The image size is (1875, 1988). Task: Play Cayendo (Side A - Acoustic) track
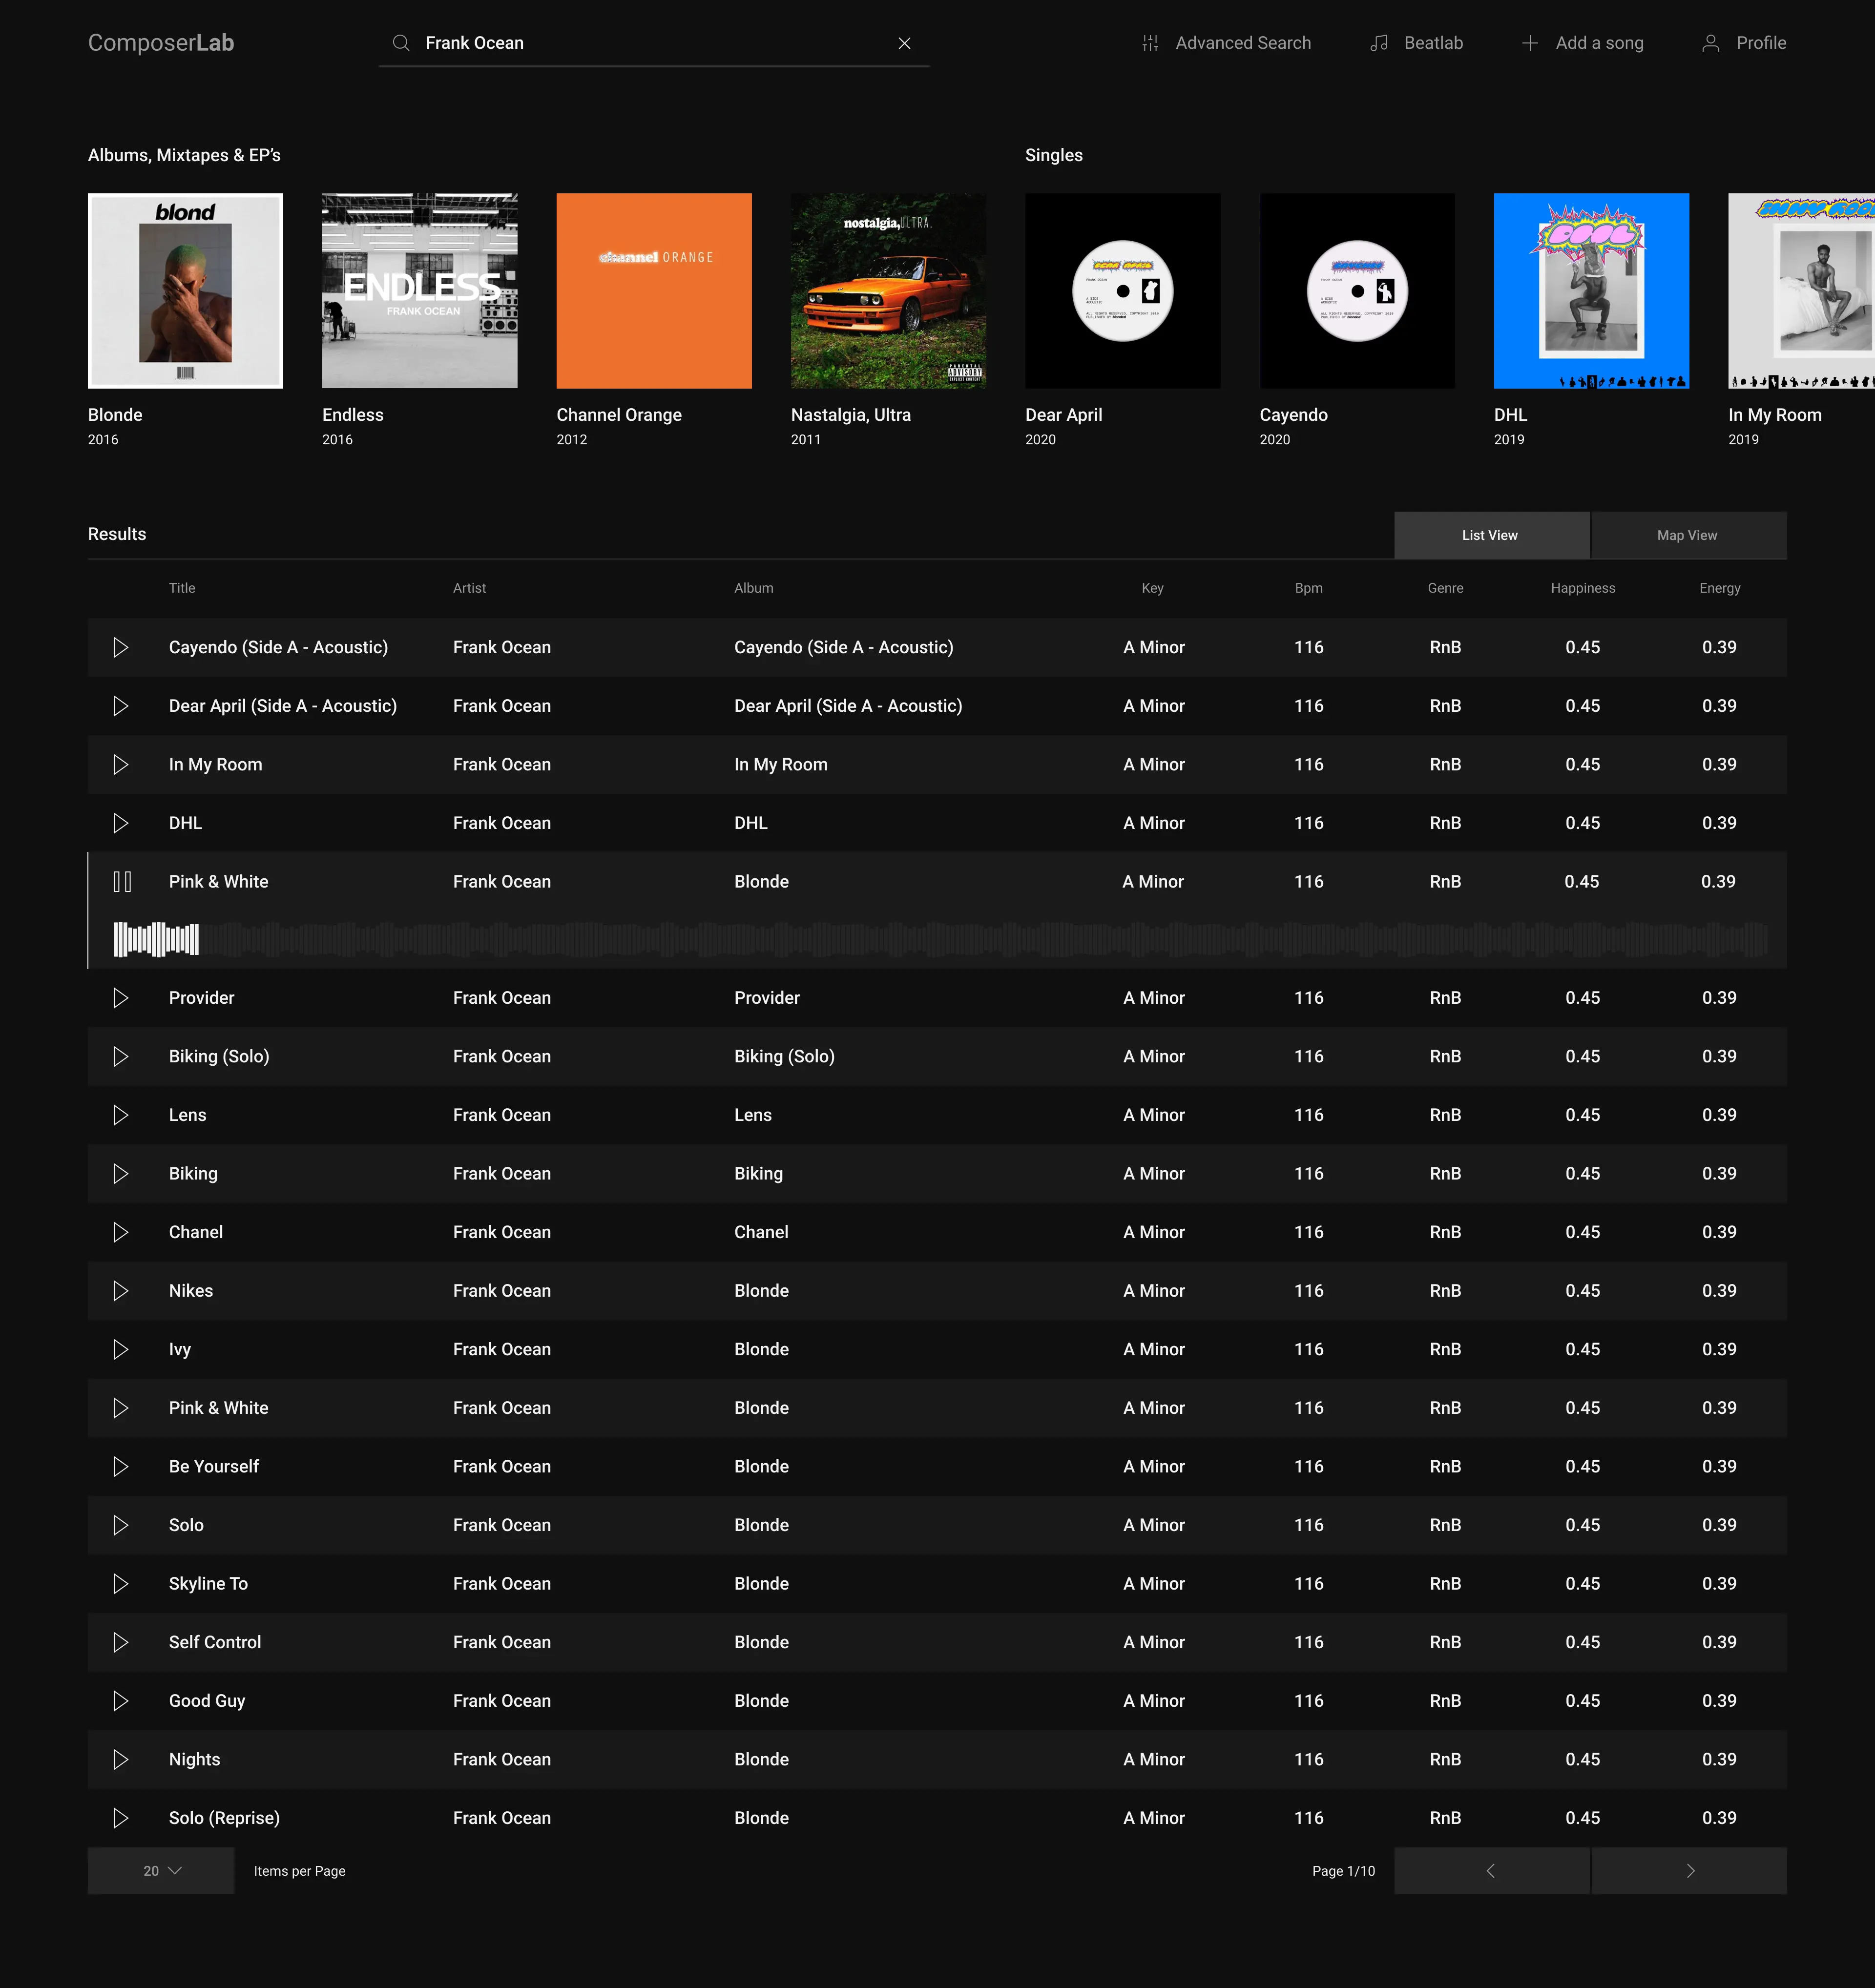tap(121, 647)
